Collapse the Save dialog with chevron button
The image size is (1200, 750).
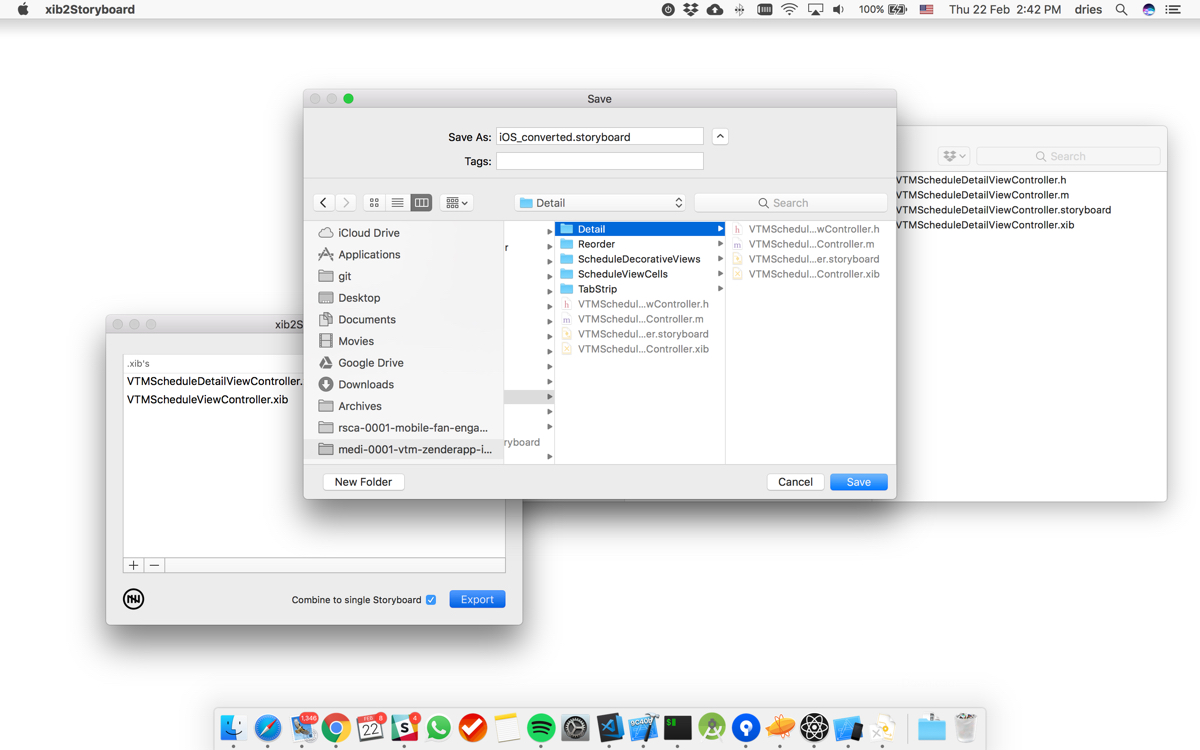click(x=720, y=136)
